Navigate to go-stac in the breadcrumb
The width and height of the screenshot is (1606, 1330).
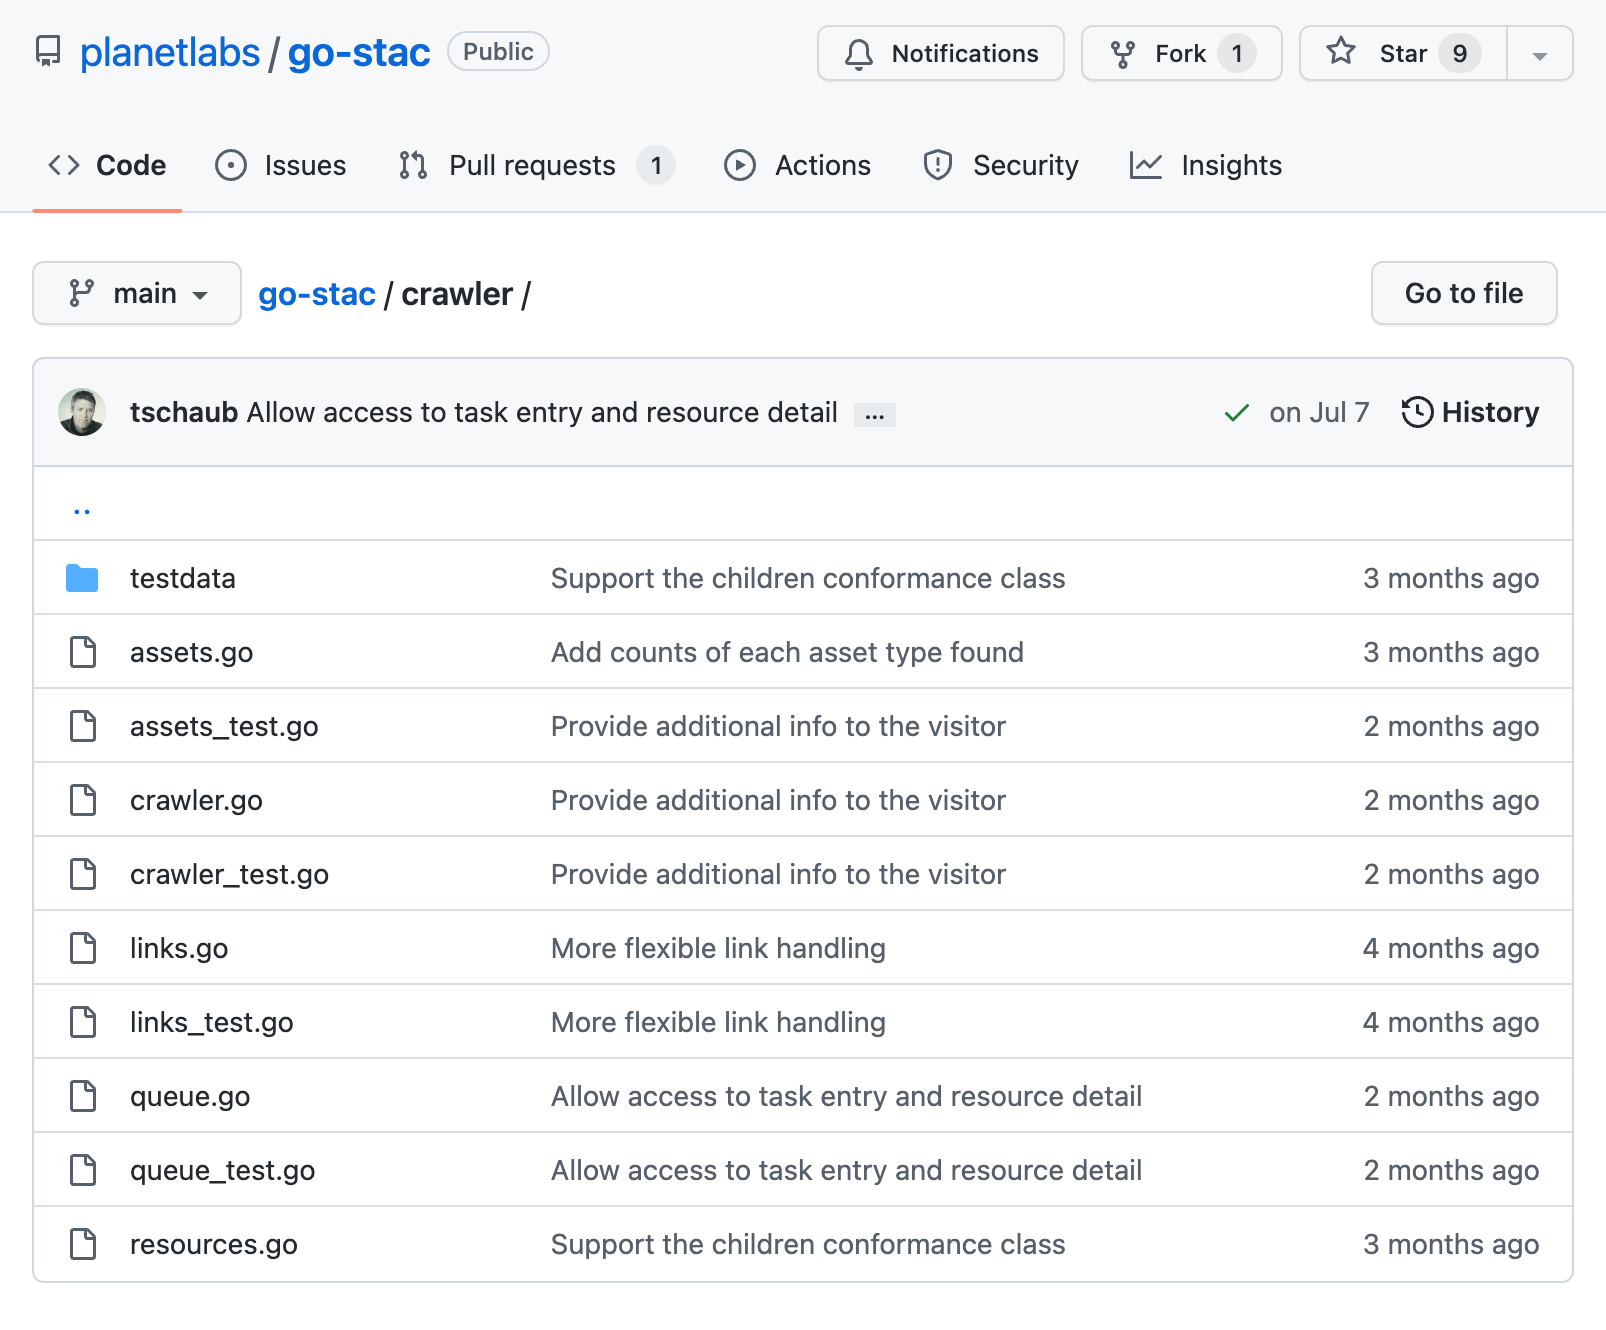click(x=317, y=294)
